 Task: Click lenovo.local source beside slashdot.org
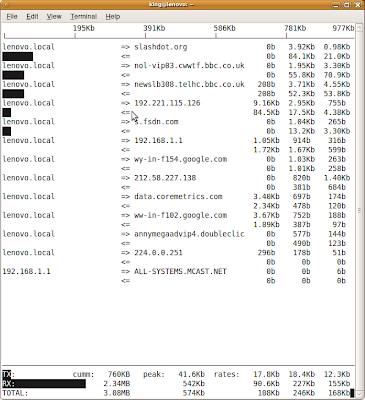tap(28, 47)
